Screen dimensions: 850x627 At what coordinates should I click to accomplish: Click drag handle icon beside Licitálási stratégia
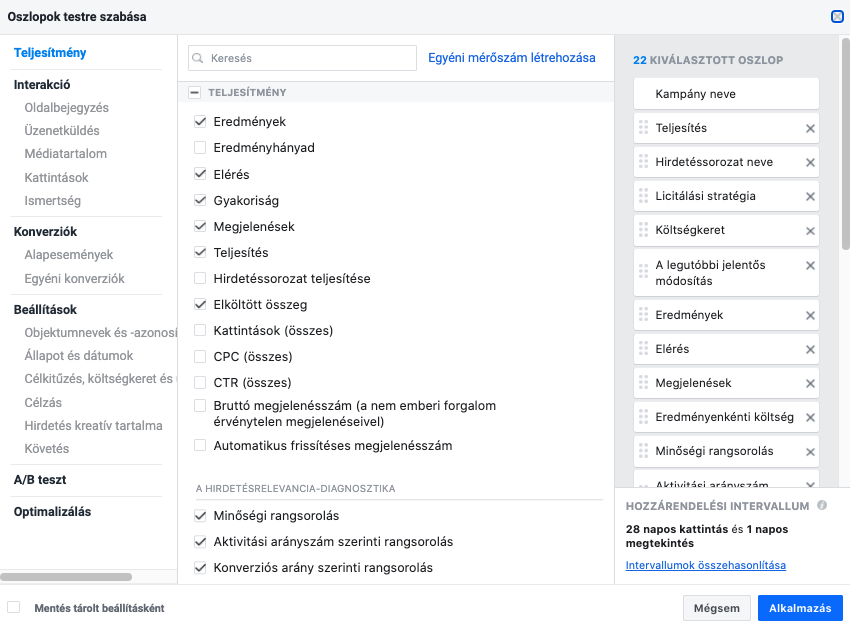[643, 196]
